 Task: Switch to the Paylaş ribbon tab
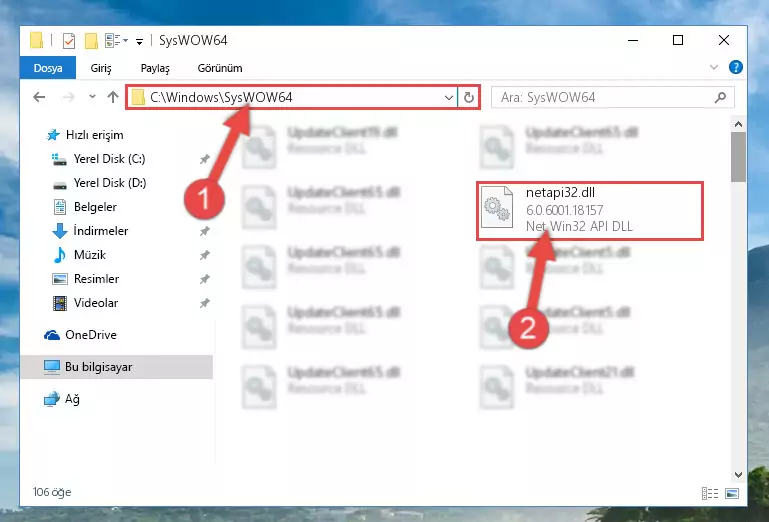155,68
